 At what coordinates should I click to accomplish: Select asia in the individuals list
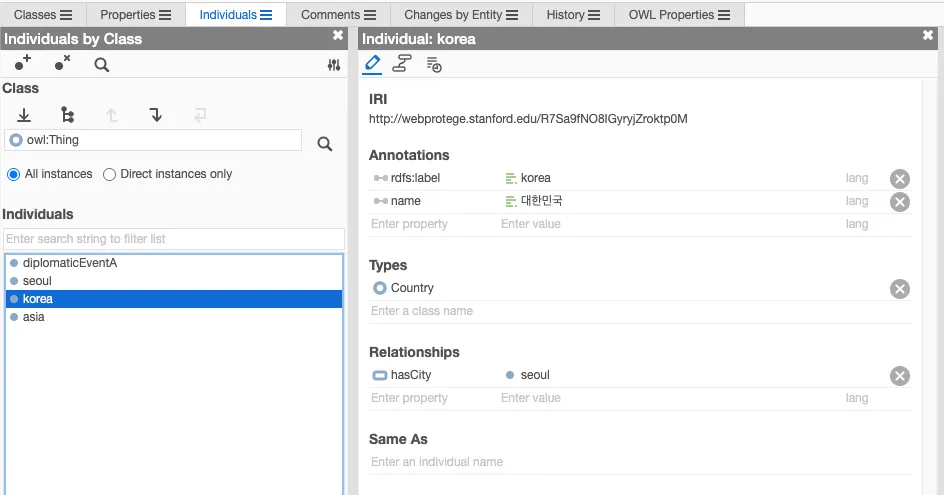174,317
